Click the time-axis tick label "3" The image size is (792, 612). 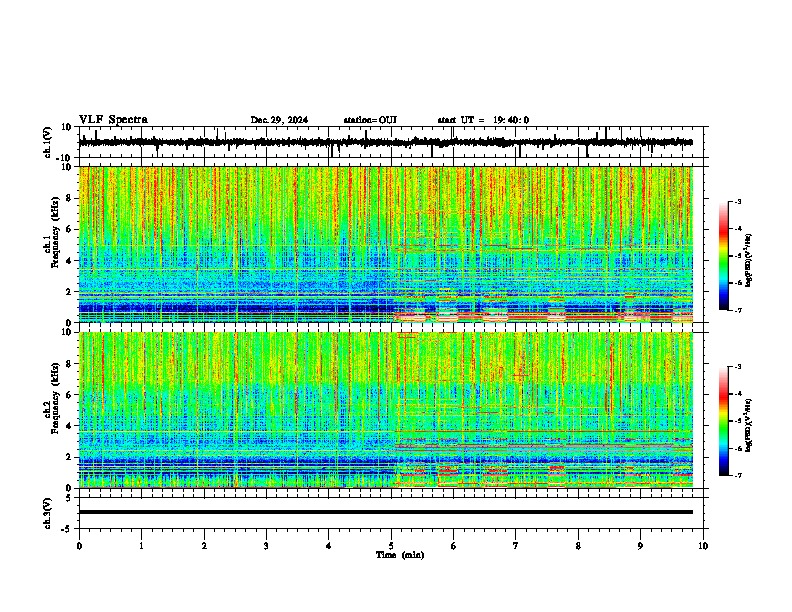pos(266,546)
